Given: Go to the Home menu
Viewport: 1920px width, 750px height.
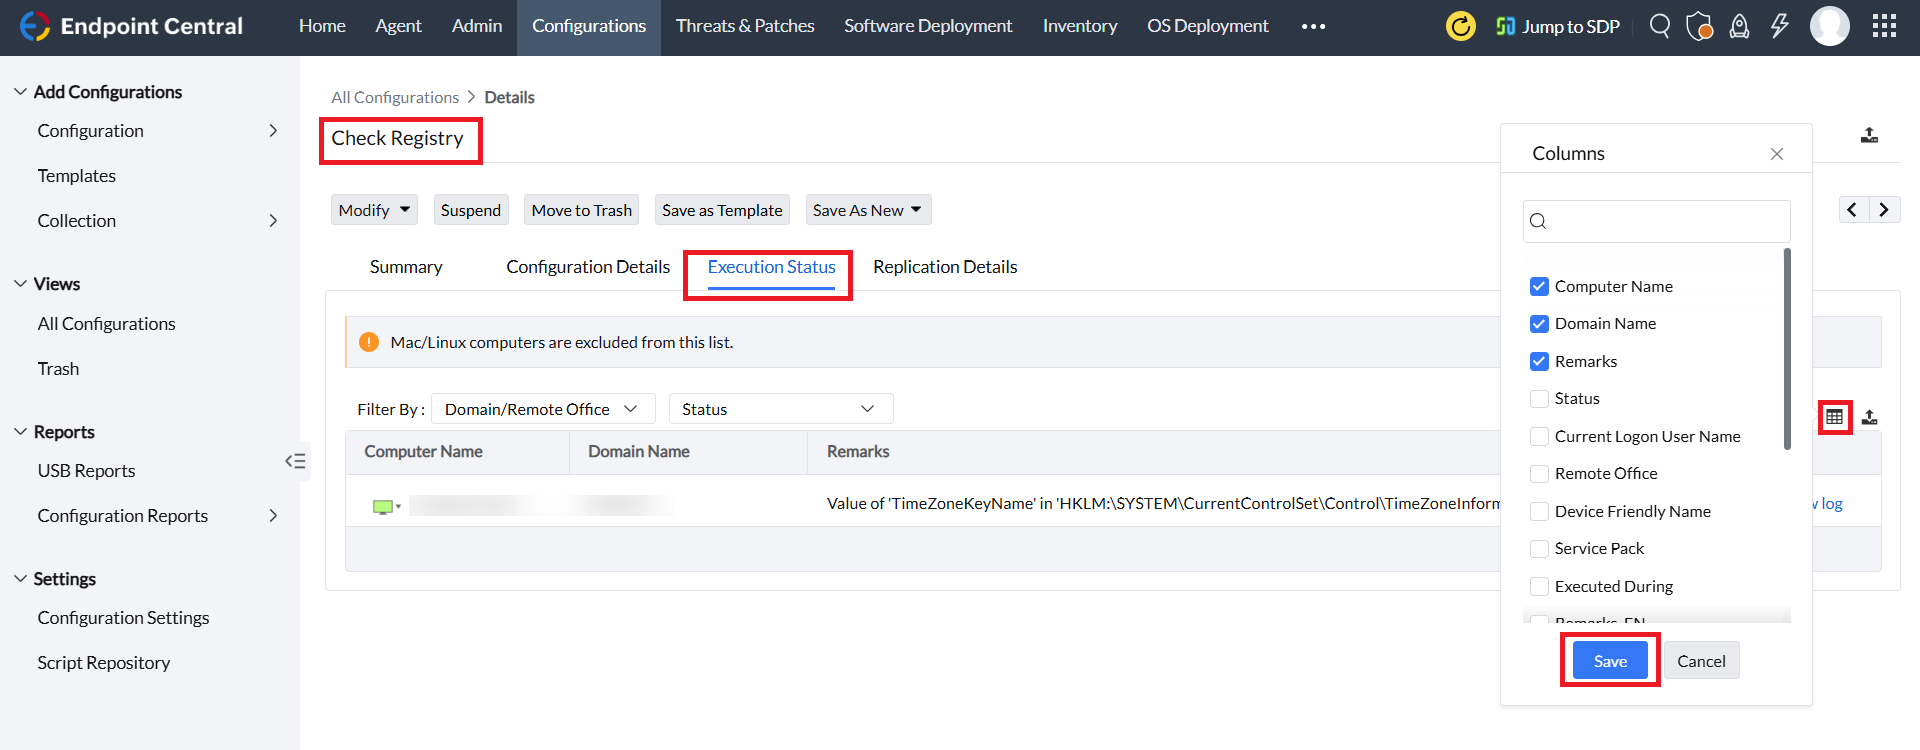Looking at the screenshot, I should pyautogui.click(x=322, y=26).
